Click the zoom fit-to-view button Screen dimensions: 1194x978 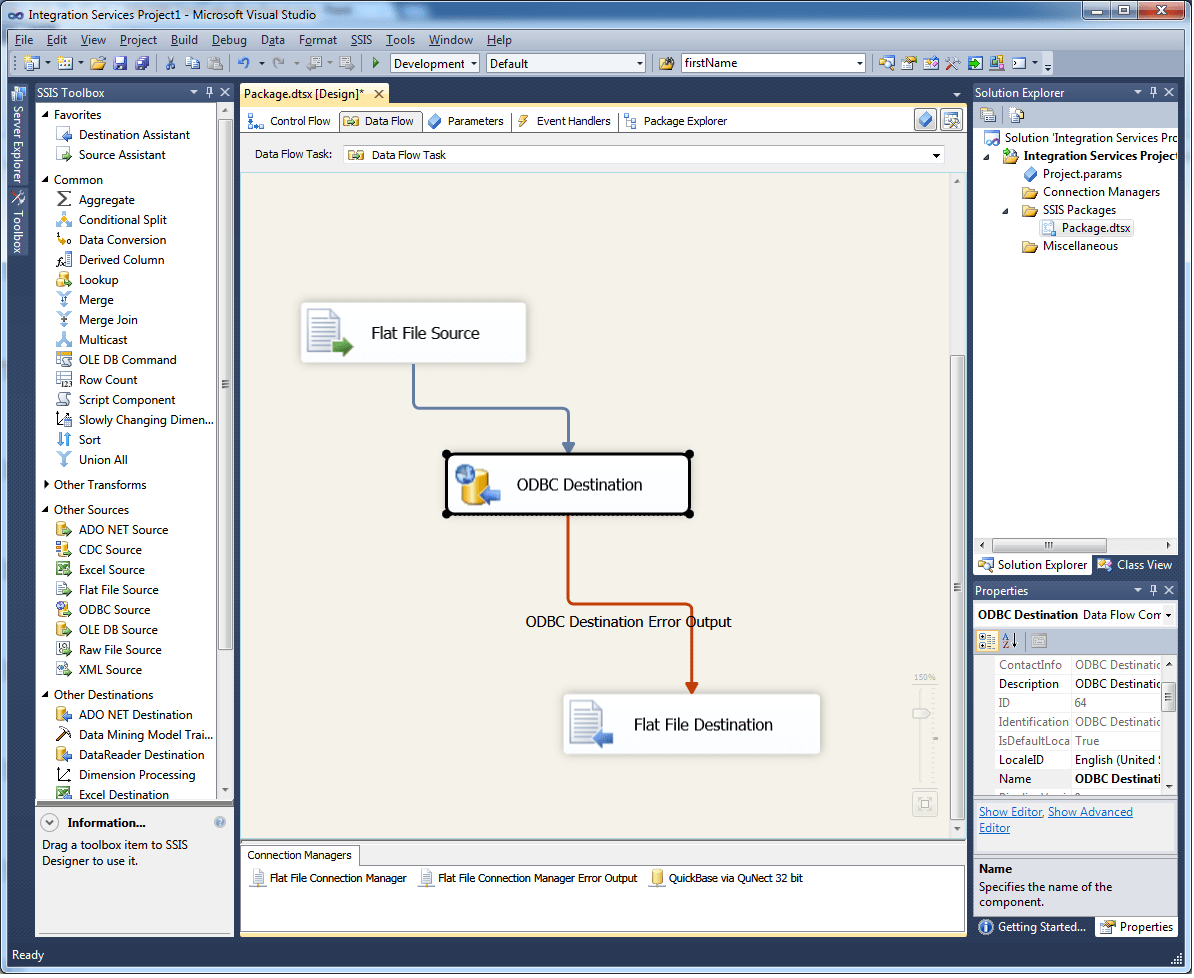pos(925,803)
